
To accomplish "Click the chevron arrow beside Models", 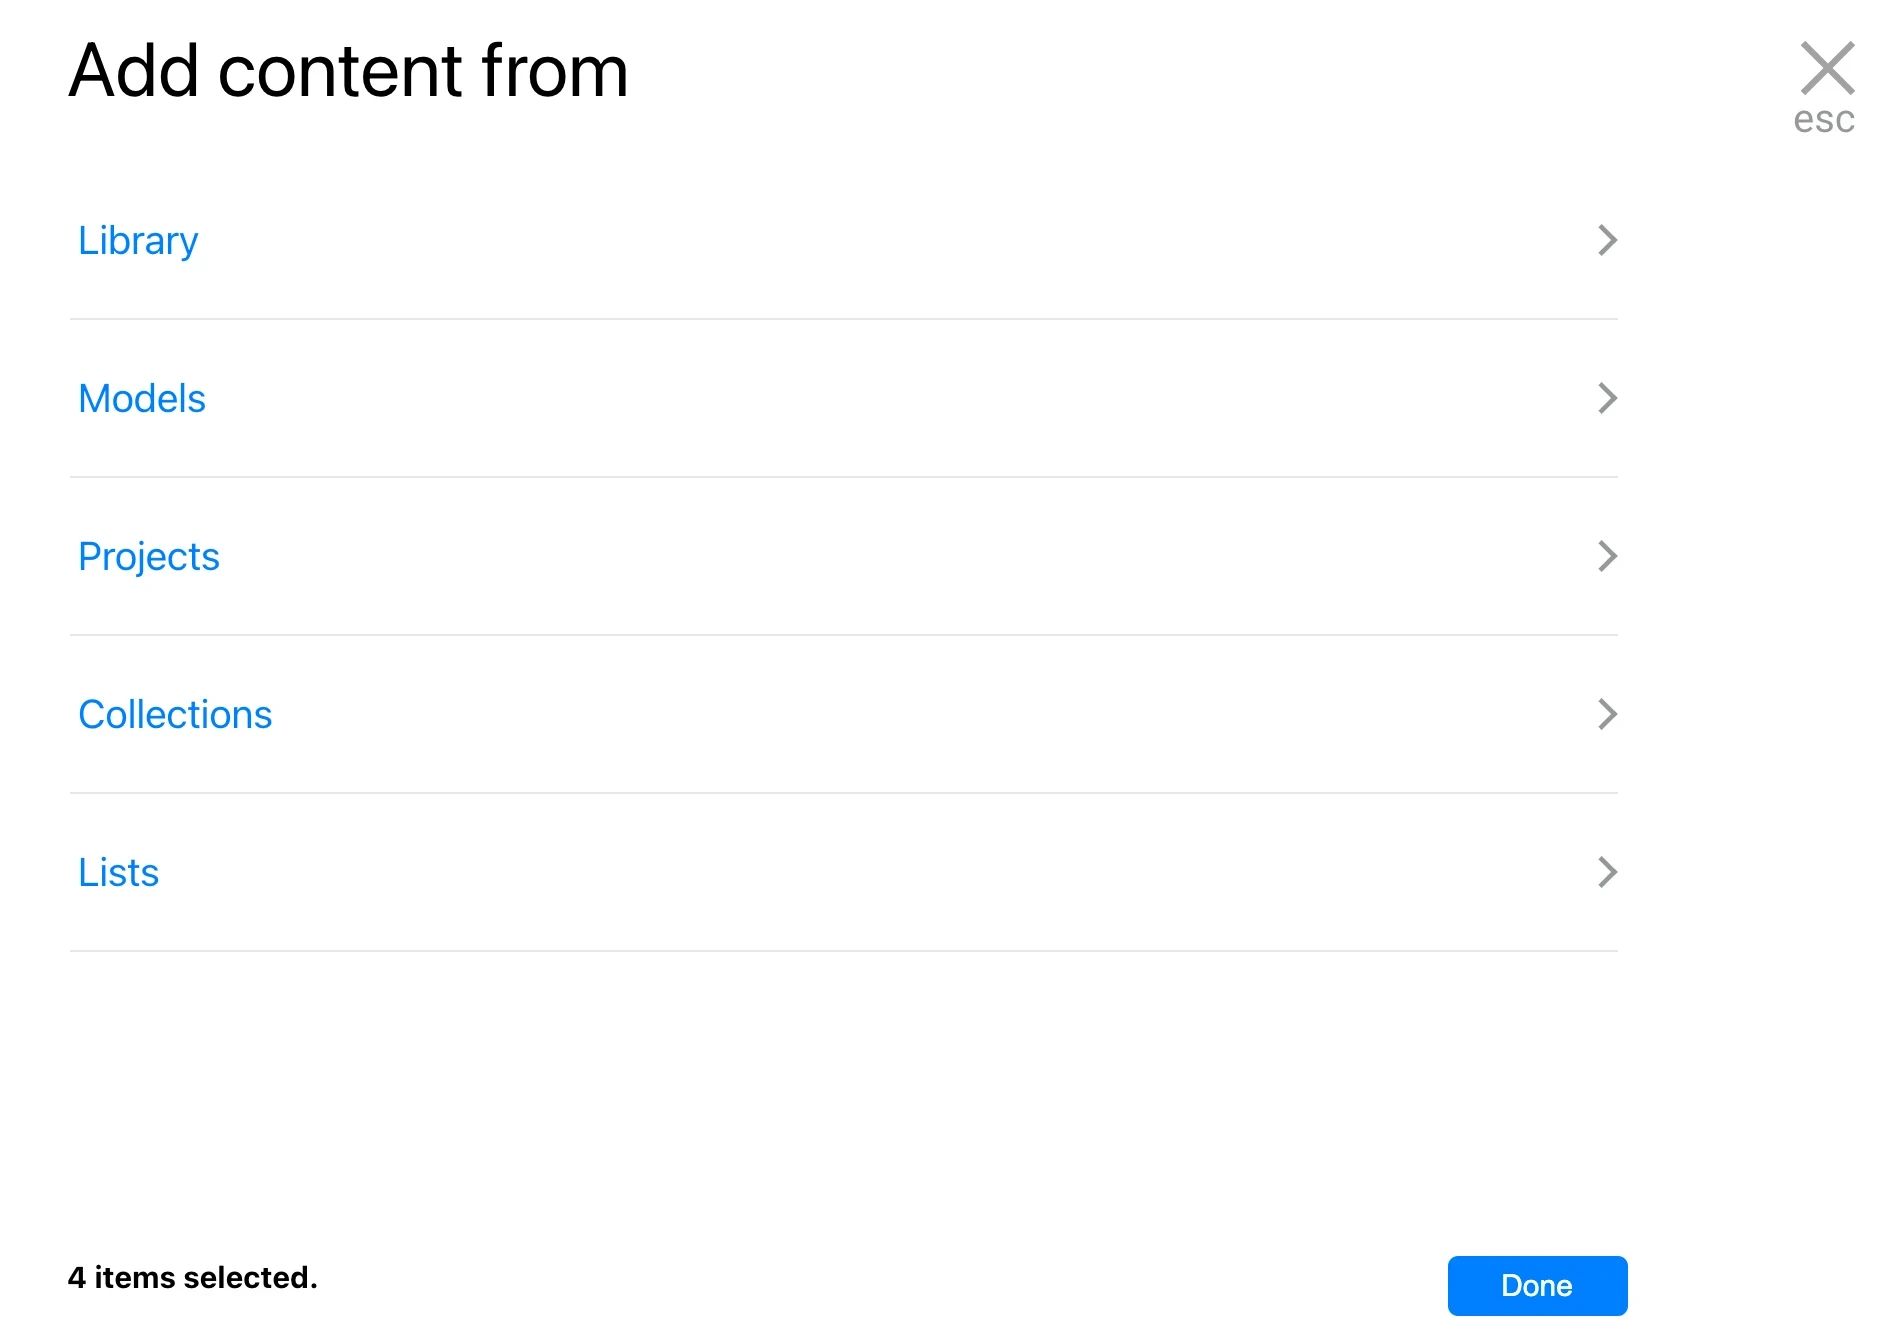I will tap(1607, 398).
